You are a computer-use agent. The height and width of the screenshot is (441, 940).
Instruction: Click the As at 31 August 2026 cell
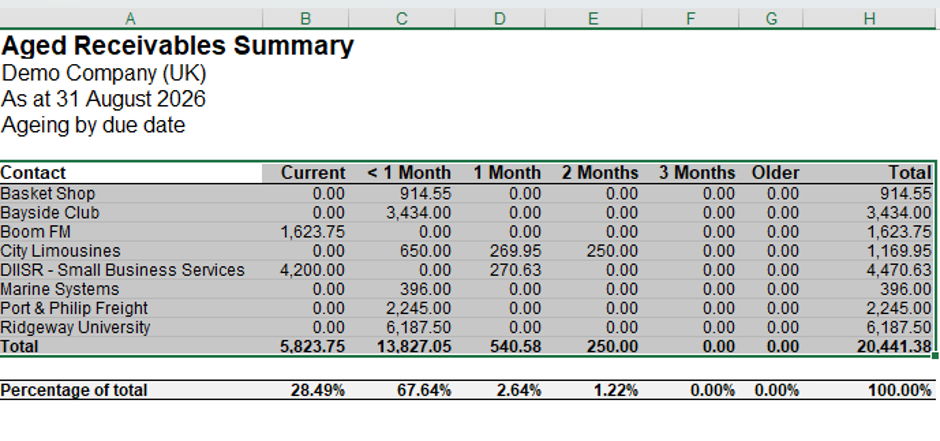[x=104, y=99]
